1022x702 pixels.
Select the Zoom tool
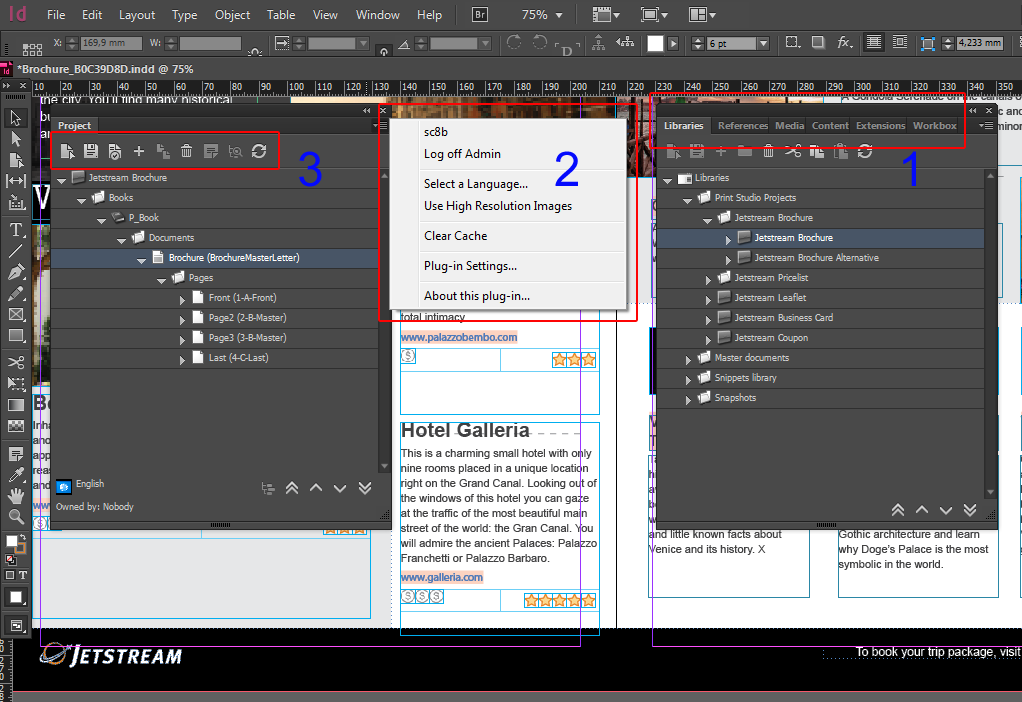pos(16,517)
